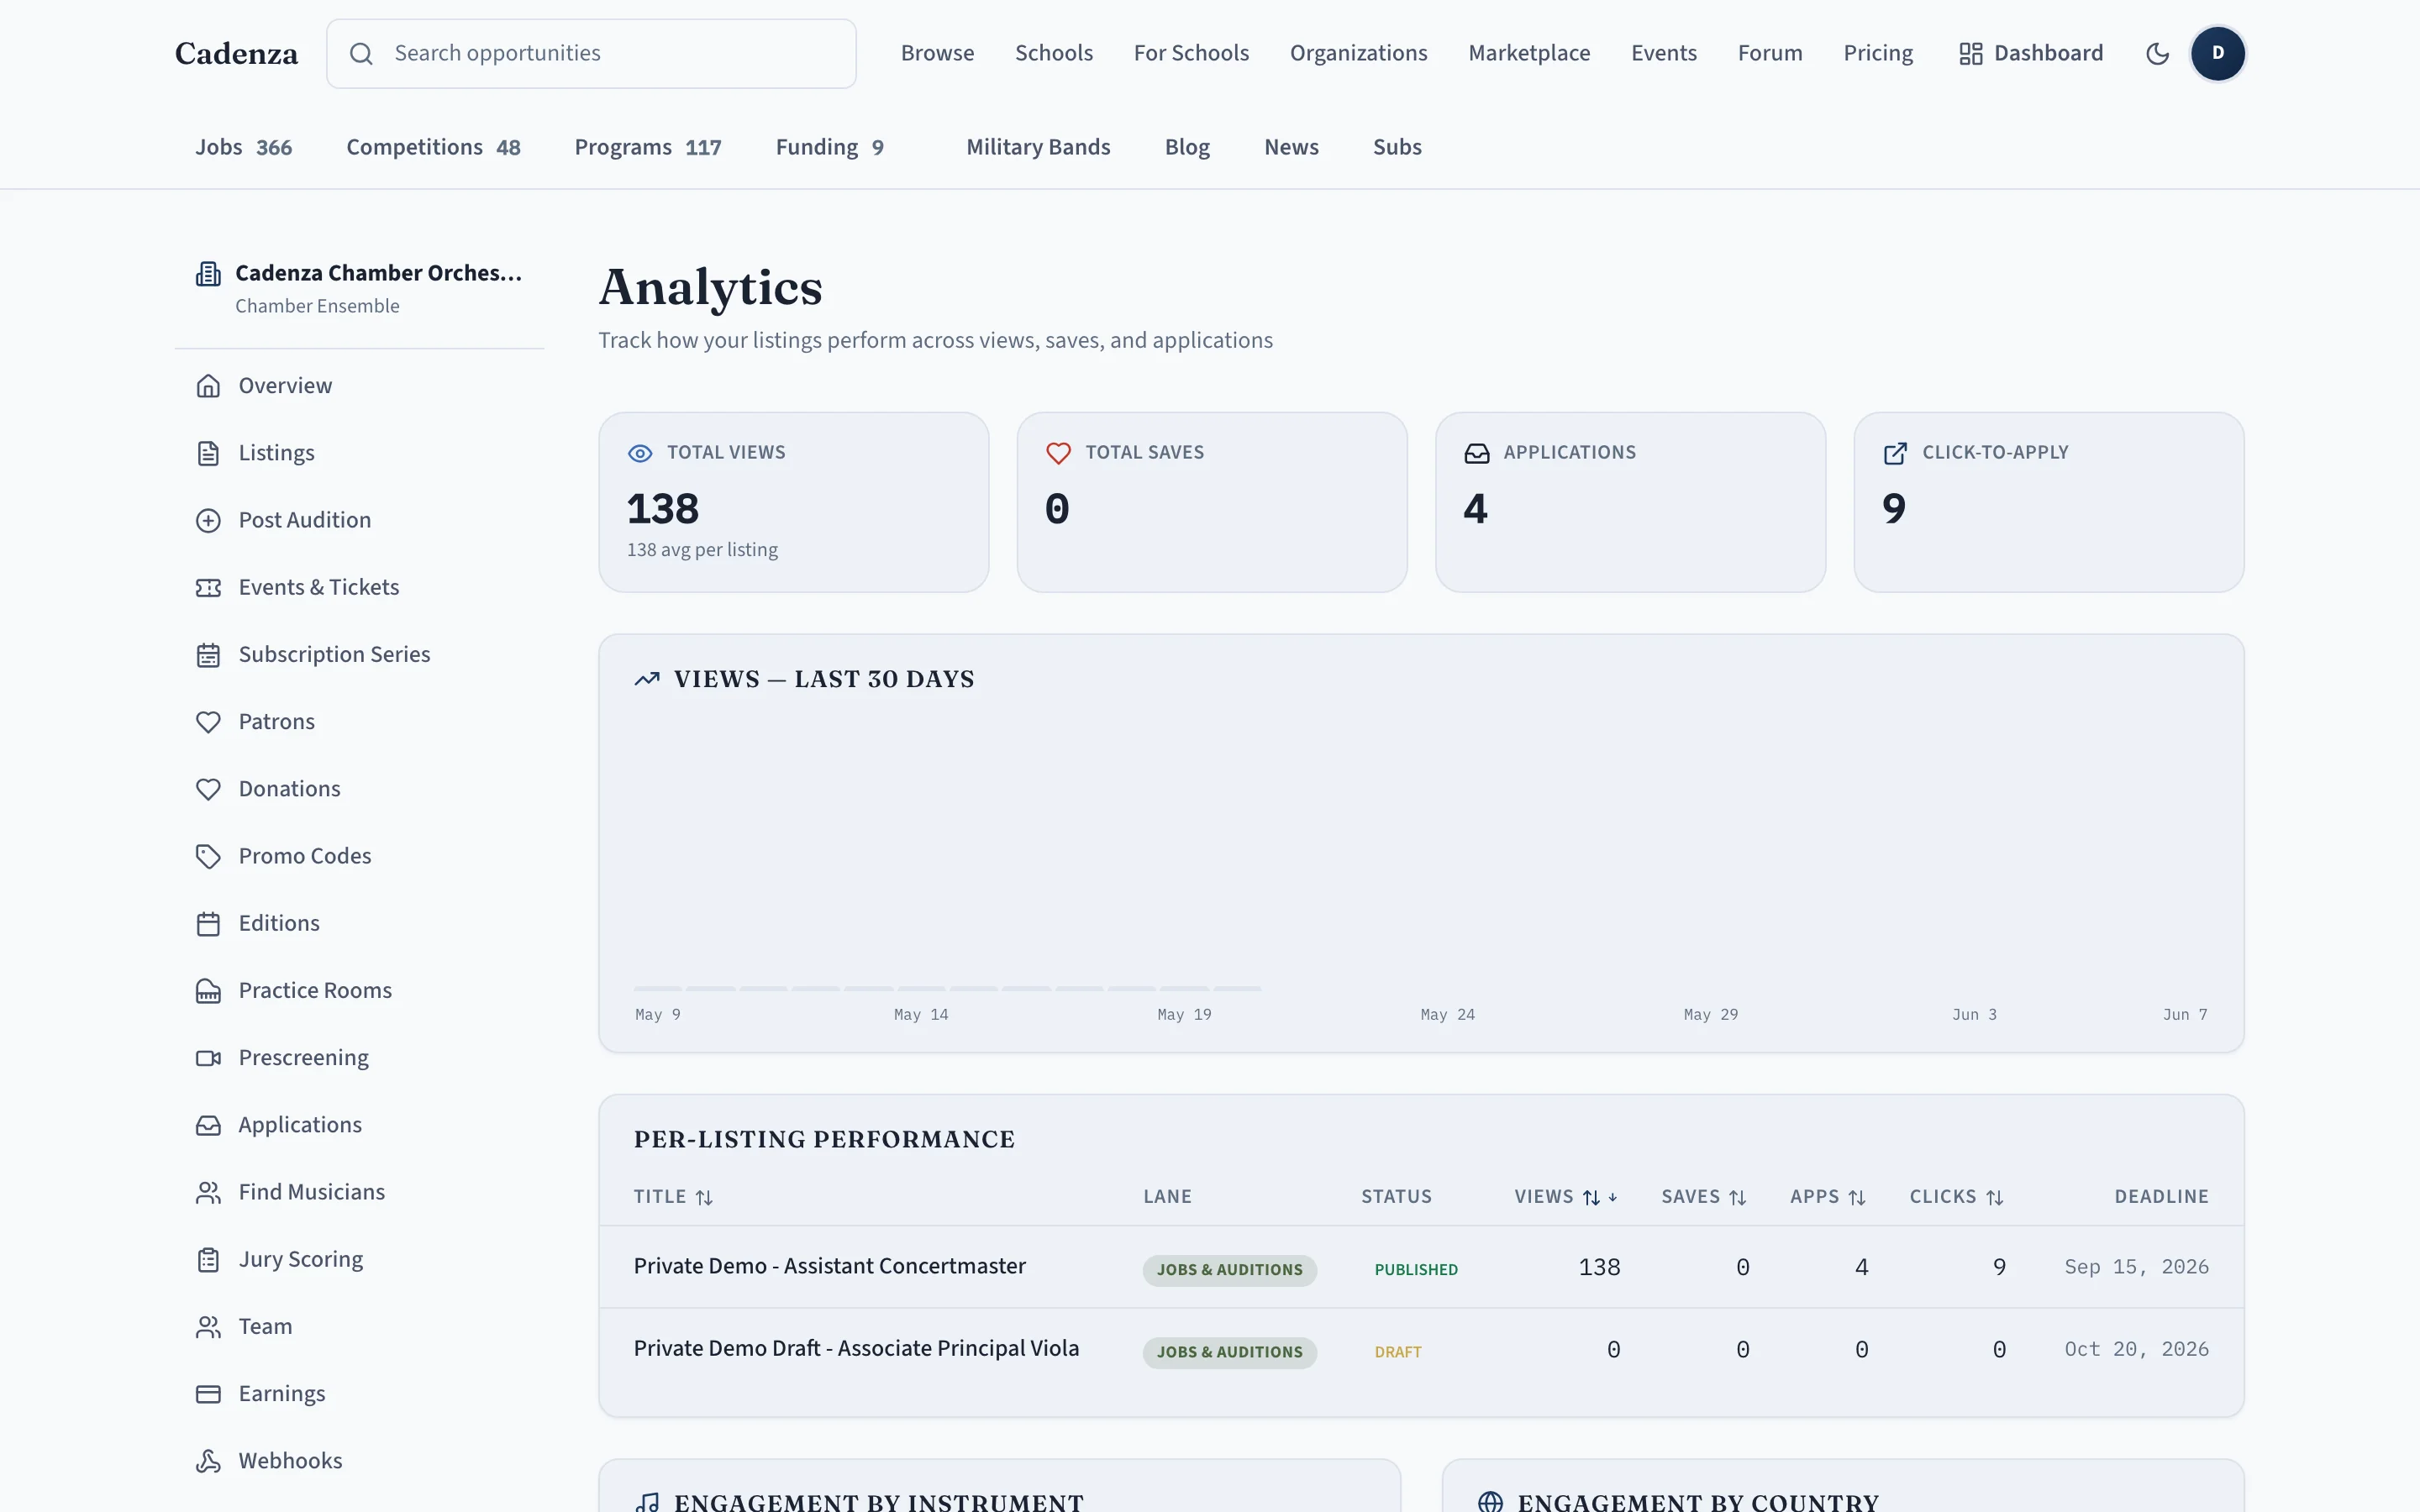Switch to Programs 117 tab
Viewport: 2420px width, 1512px height.
coord(648,147)
